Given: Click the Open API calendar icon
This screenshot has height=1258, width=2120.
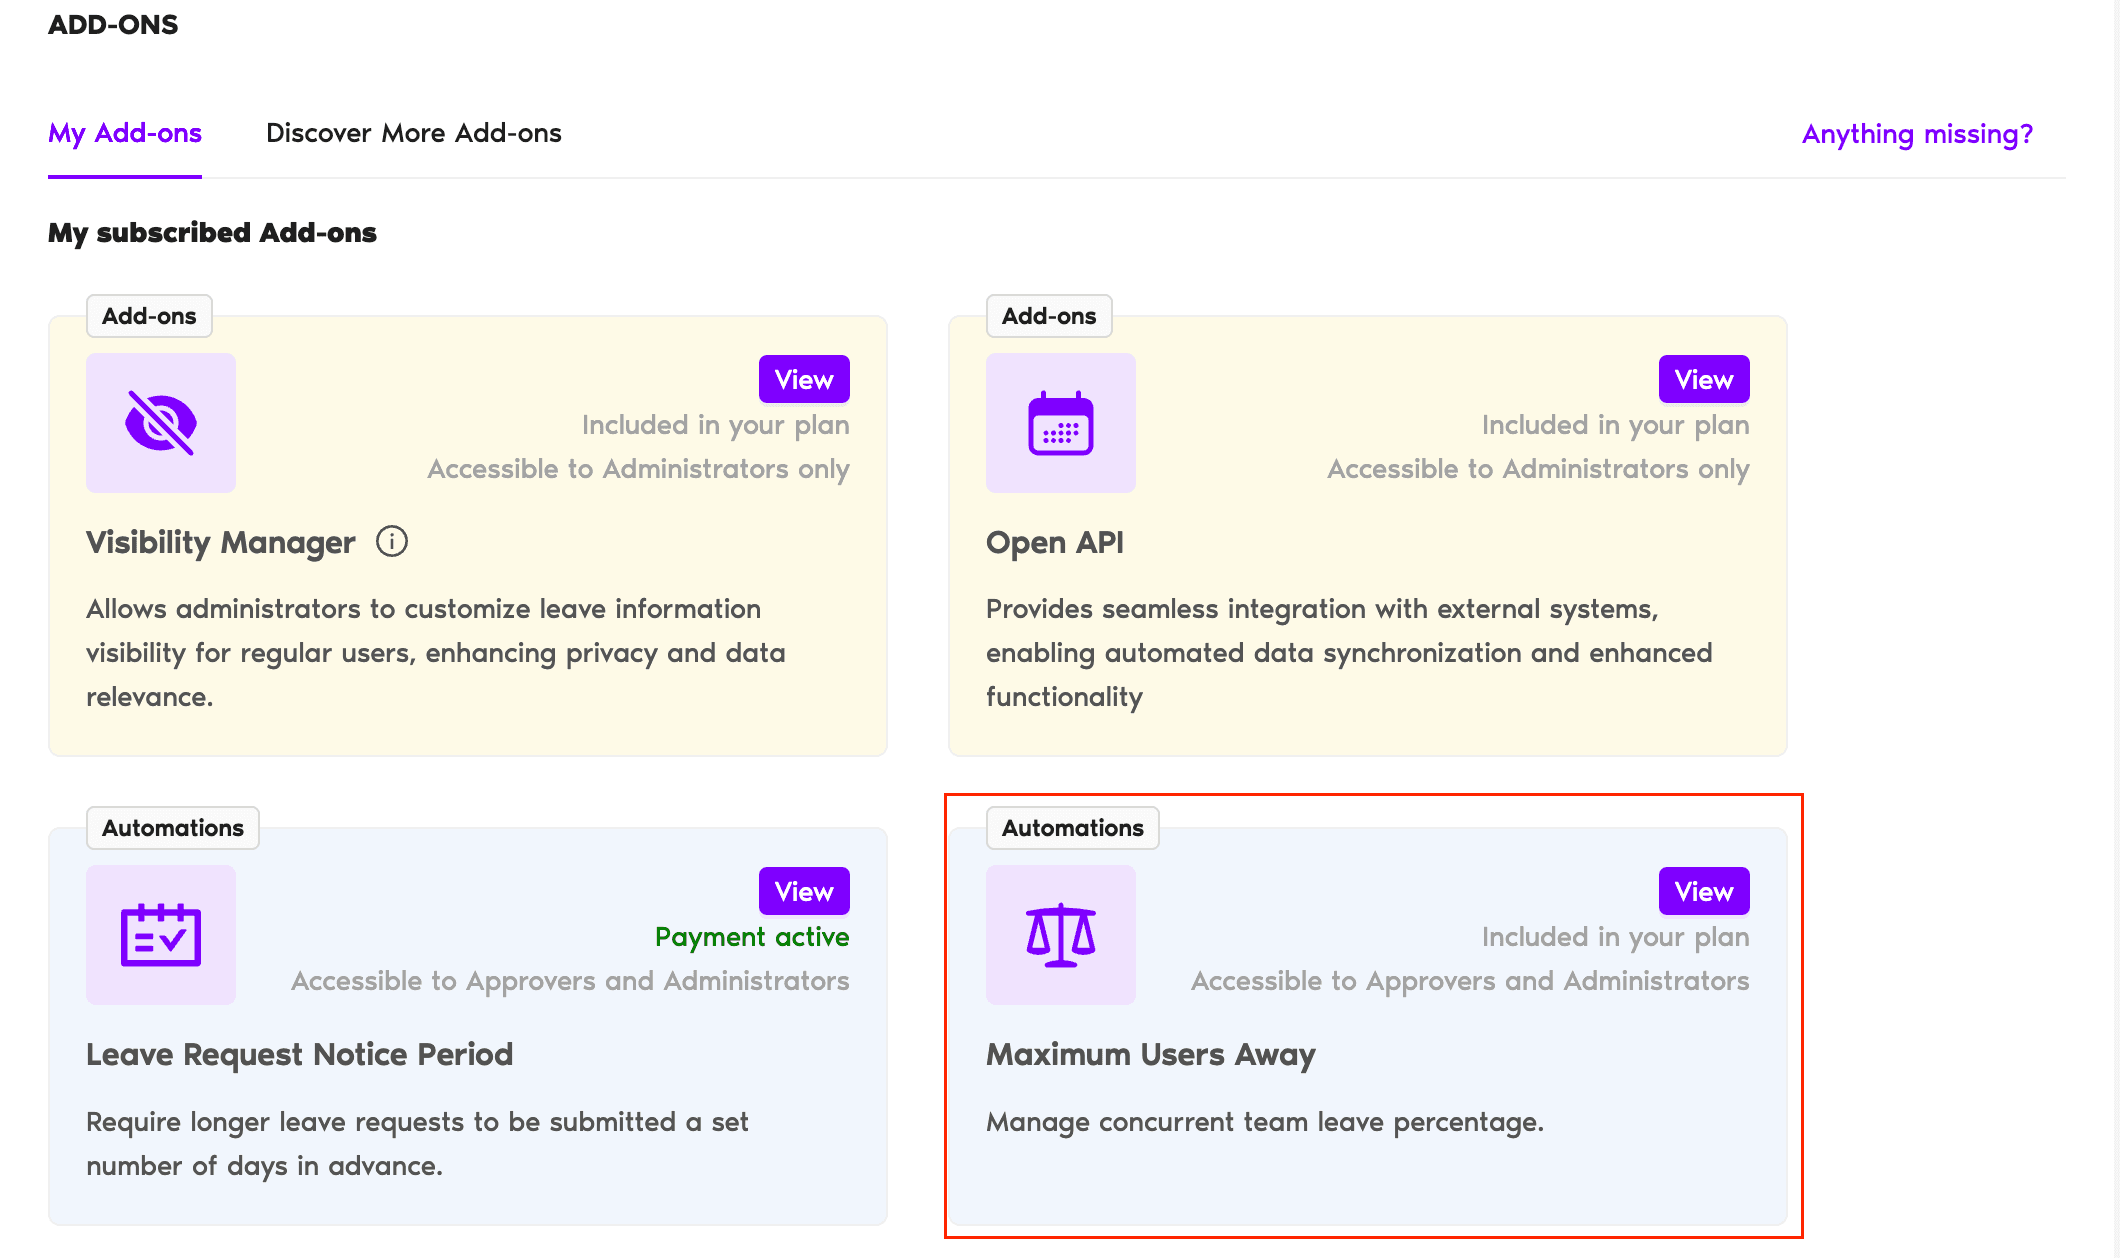Looking at the screenshot, I should click(x=1060, y=423).
